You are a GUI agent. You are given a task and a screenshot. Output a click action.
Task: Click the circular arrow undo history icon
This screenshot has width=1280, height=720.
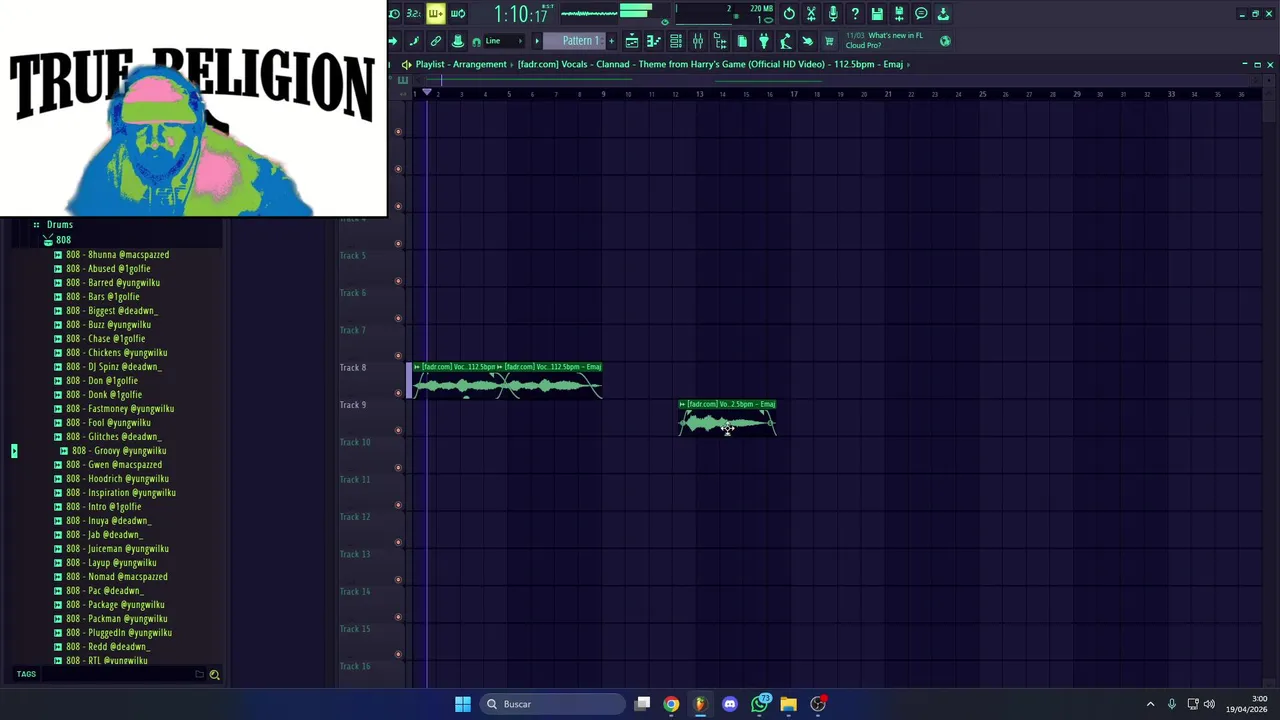(789, 14)
